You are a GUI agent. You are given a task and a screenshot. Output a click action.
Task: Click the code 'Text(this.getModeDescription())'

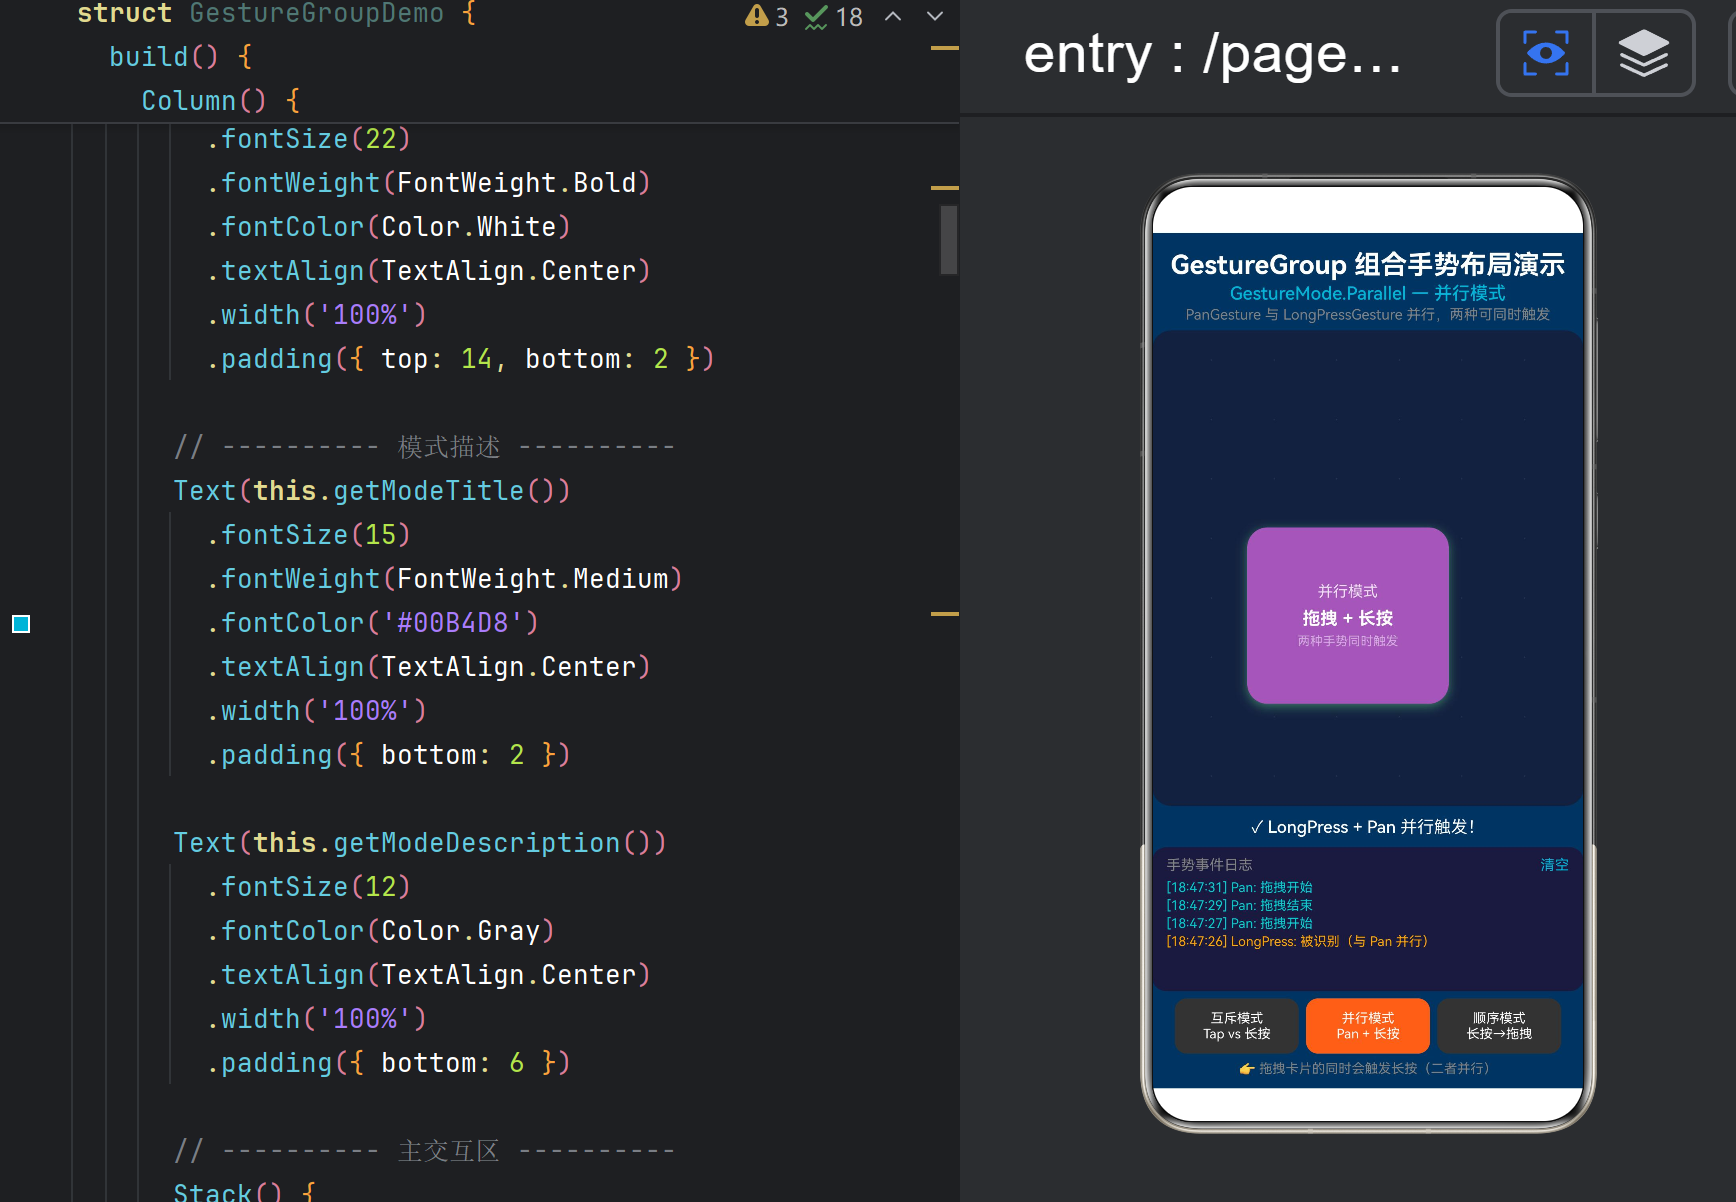coord(420,843)
